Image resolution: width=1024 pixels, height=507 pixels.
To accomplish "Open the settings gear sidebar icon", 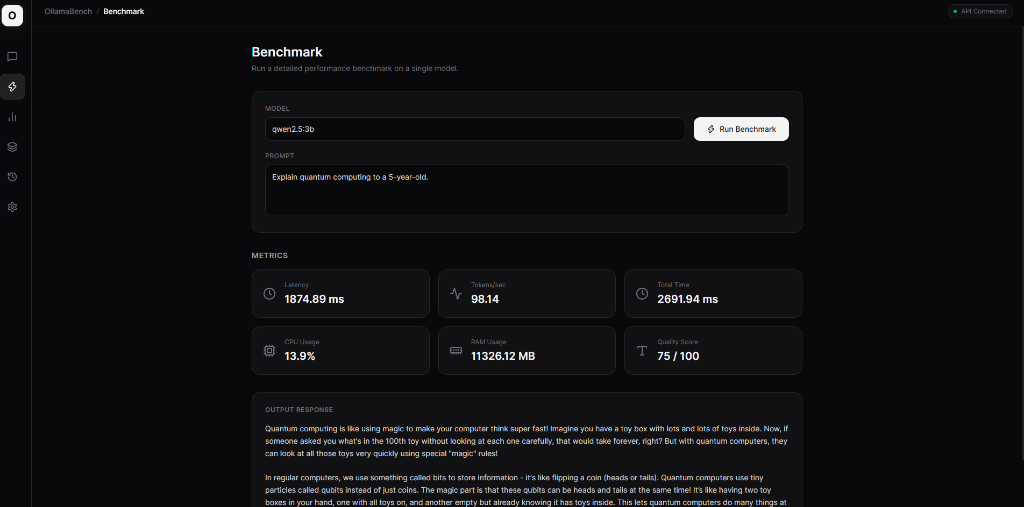I will coord(12,207).
